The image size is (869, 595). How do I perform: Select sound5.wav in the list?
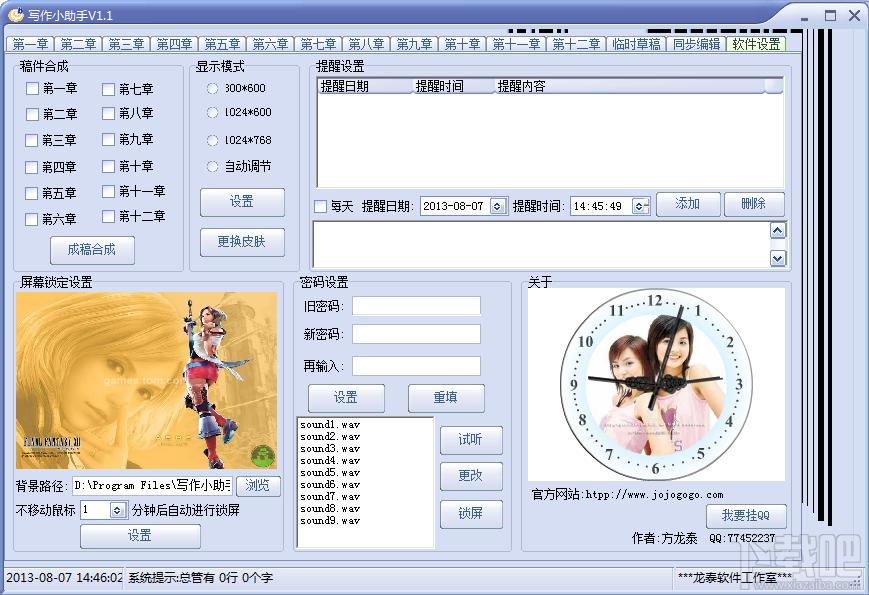point(330,473)
